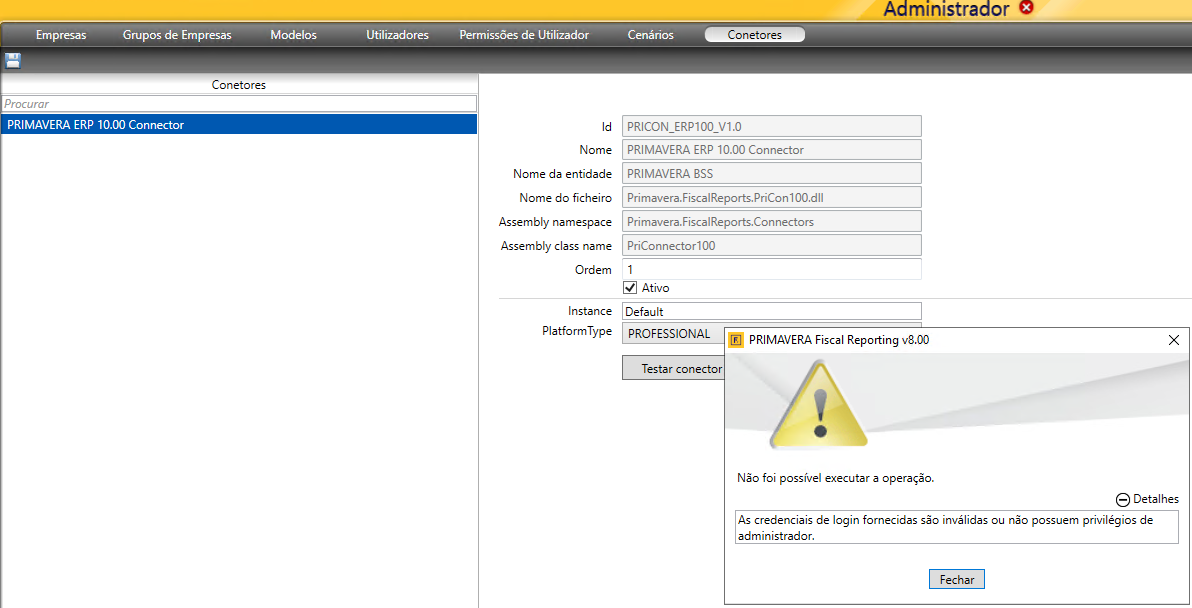Select PRIMAVERA ERP 10.00 Connector in list
This screenshot has width=1192, height=608.
click(239, 125)
